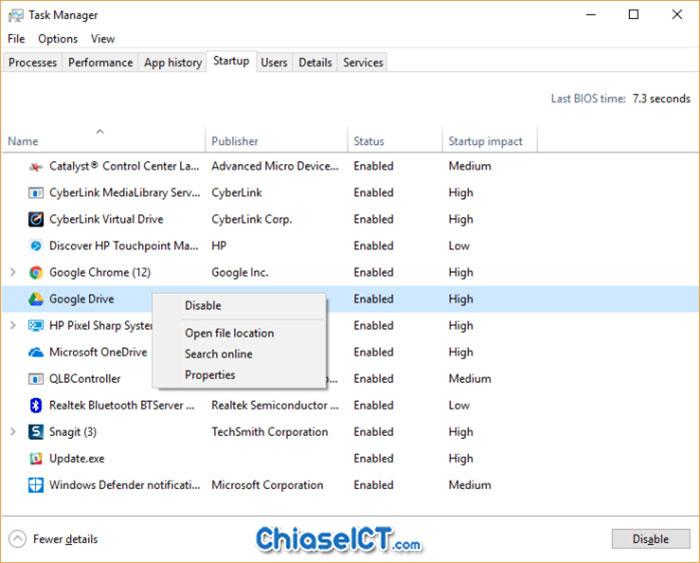Click the CyberLink MediaLibrary Service icon
700x563 pixels.
[x=36, y=193]
